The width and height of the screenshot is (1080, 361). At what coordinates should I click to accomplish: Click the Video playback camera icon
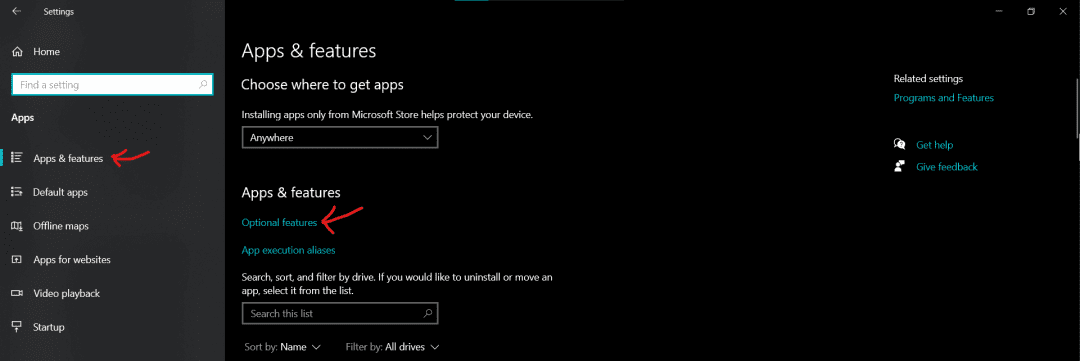tap(18, 293)
